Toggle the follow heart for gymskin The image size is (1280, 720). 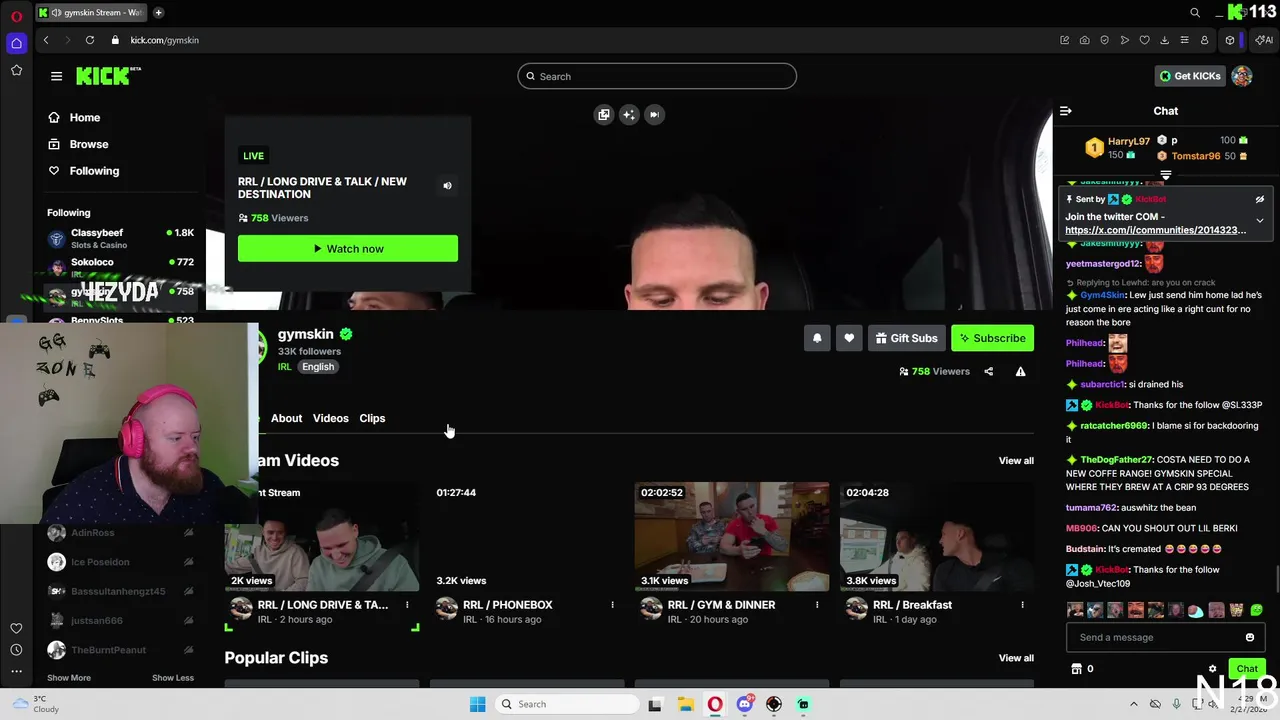coord(849,338)
